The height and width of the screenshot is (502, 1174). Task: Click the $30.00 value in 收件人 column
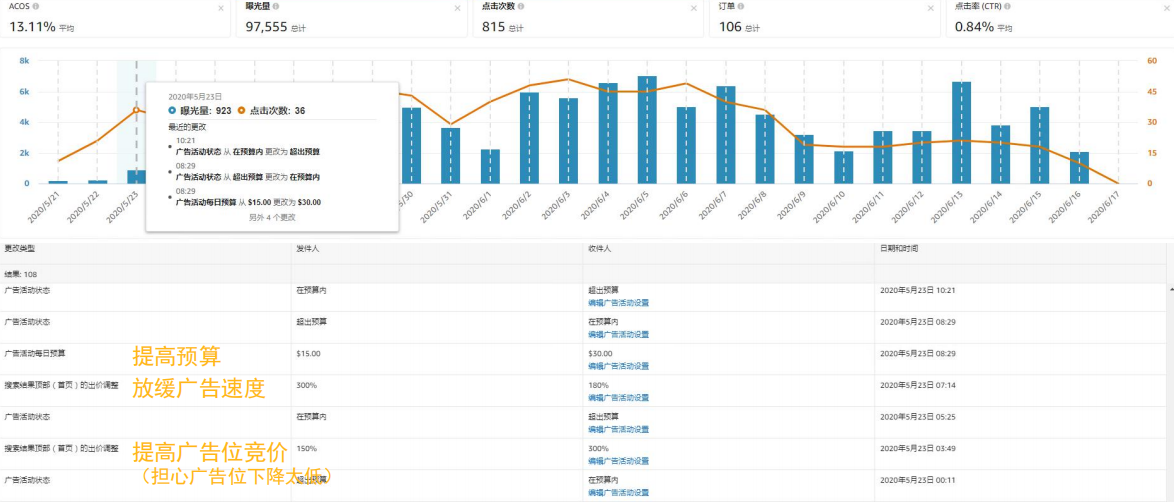[600, 353]
